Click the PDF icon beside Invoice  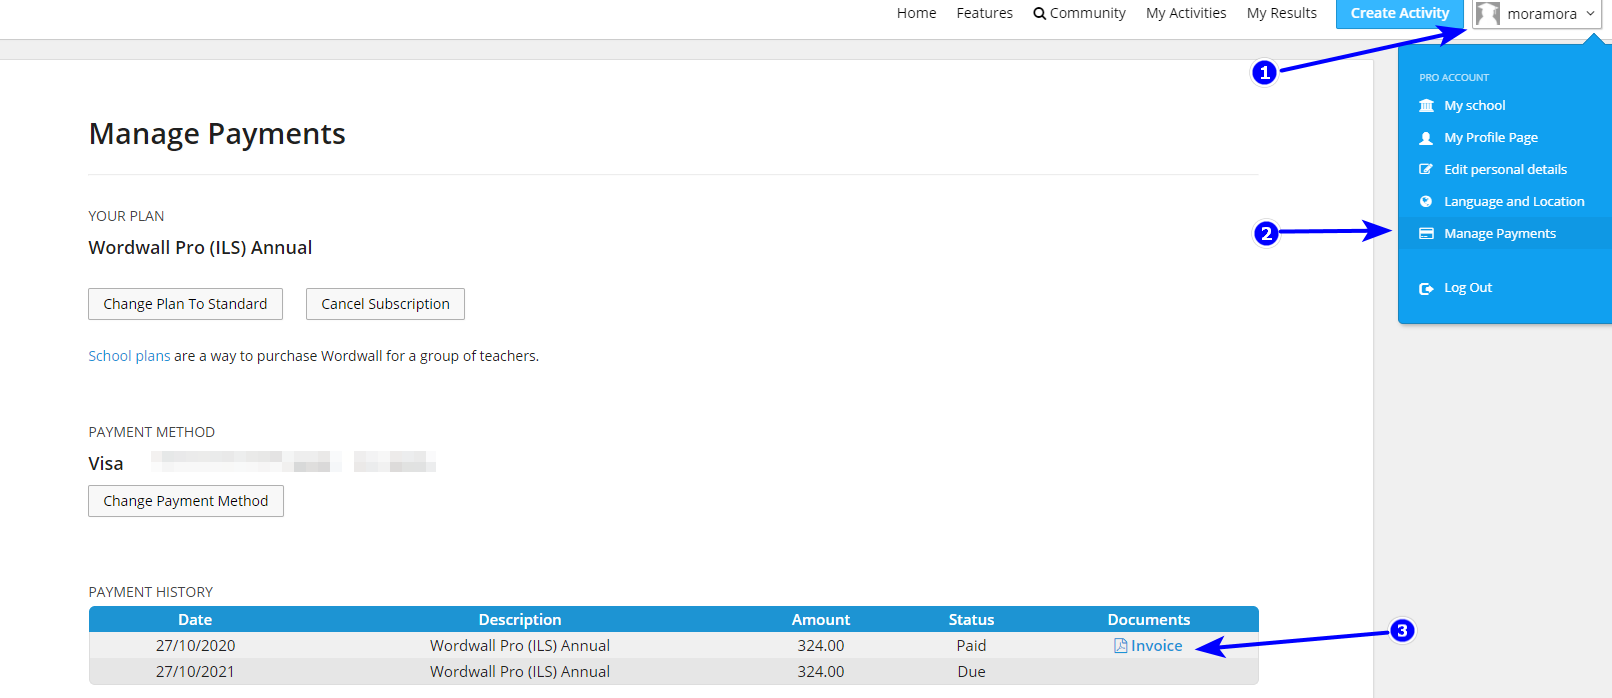[1120, 646]
